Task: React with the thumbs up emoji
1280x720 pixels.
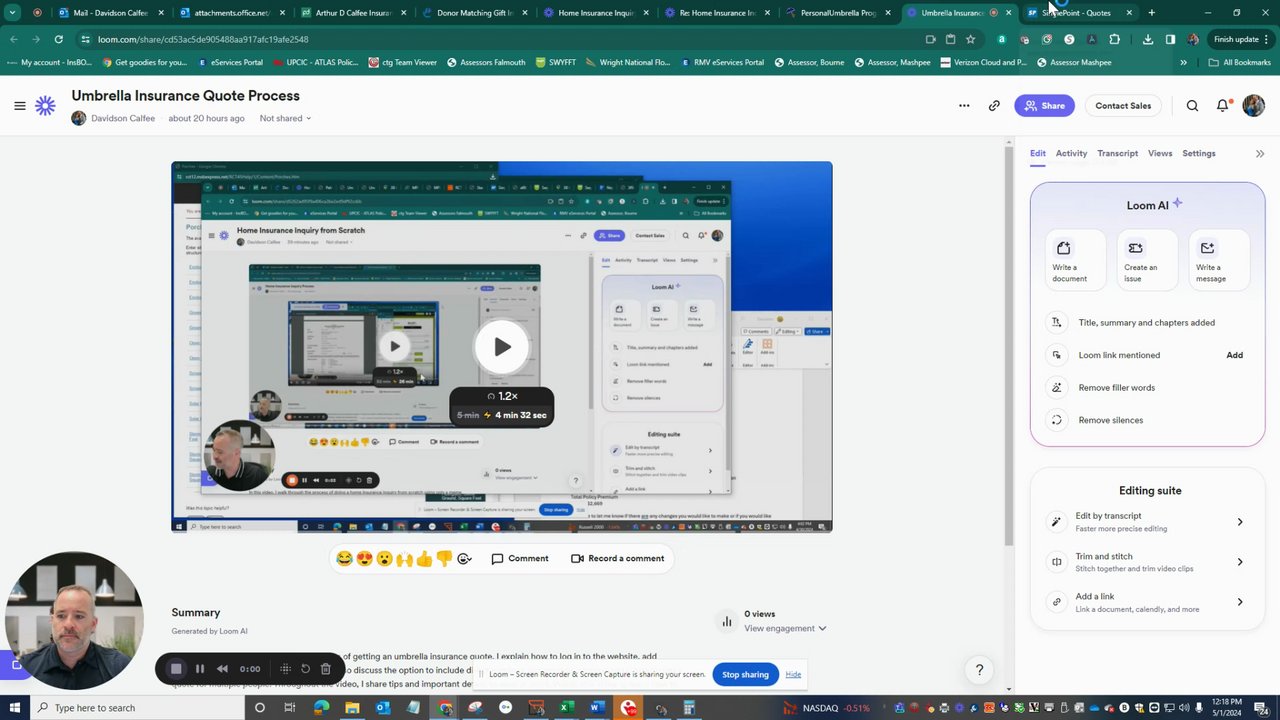Action: [424, 559]
